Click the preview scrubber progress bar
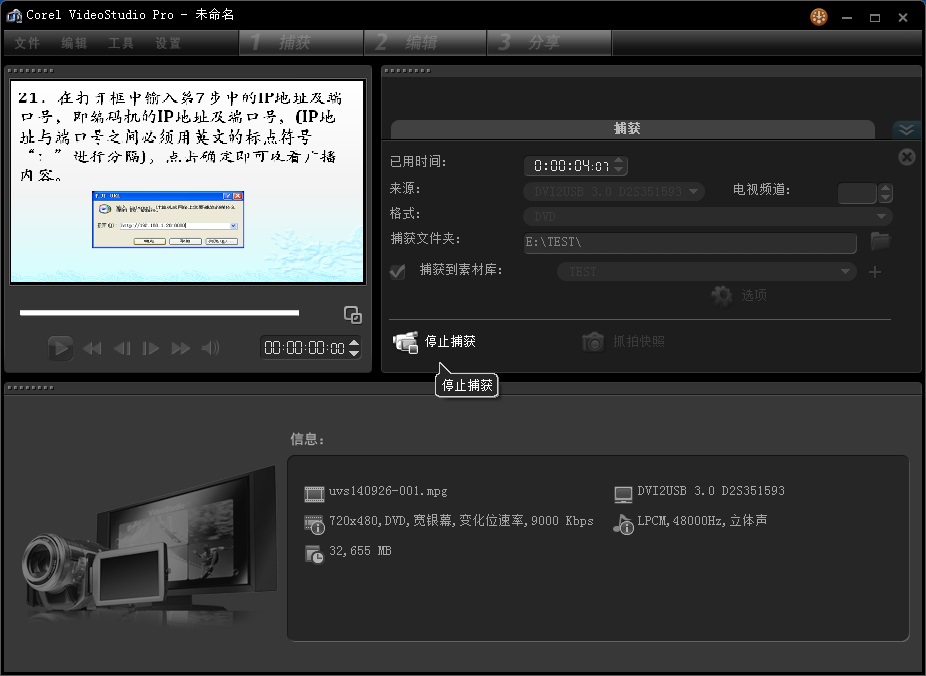Image resolution: width=926 pixels, height=676 pixels. (159, 313)
